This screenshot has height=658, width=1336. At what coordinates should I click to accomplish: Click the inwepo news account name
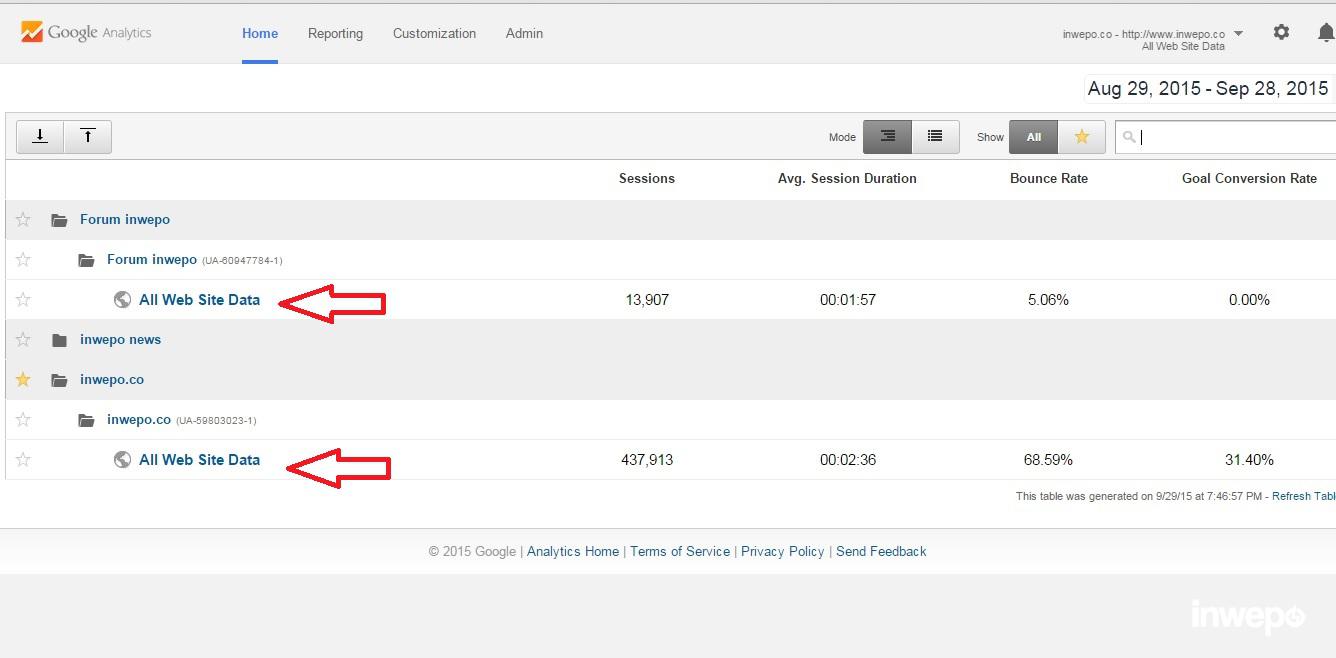click(120, 339)
